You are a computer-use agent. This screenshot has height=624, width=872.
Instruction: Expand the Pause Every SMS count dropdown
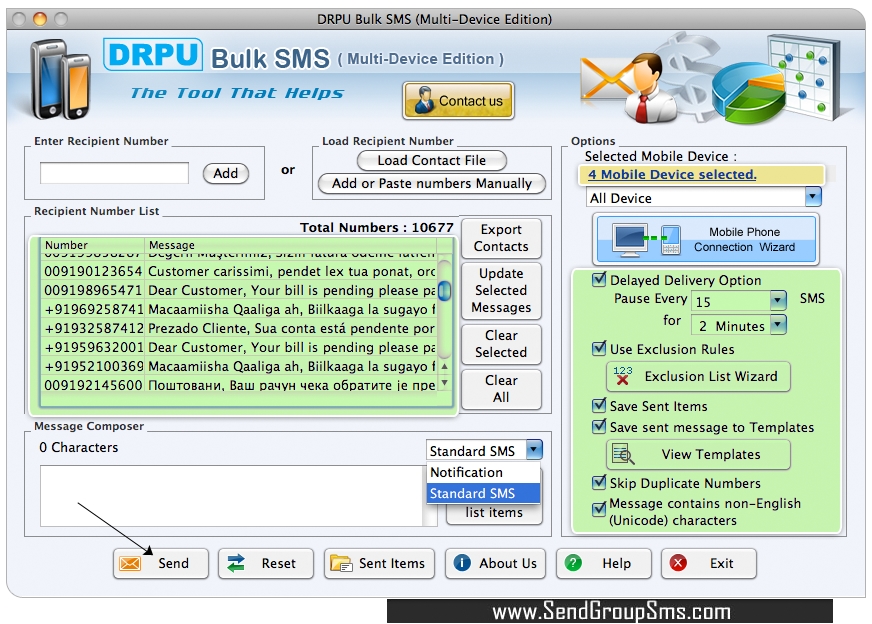pyautogui.click(x=778, y=301)
